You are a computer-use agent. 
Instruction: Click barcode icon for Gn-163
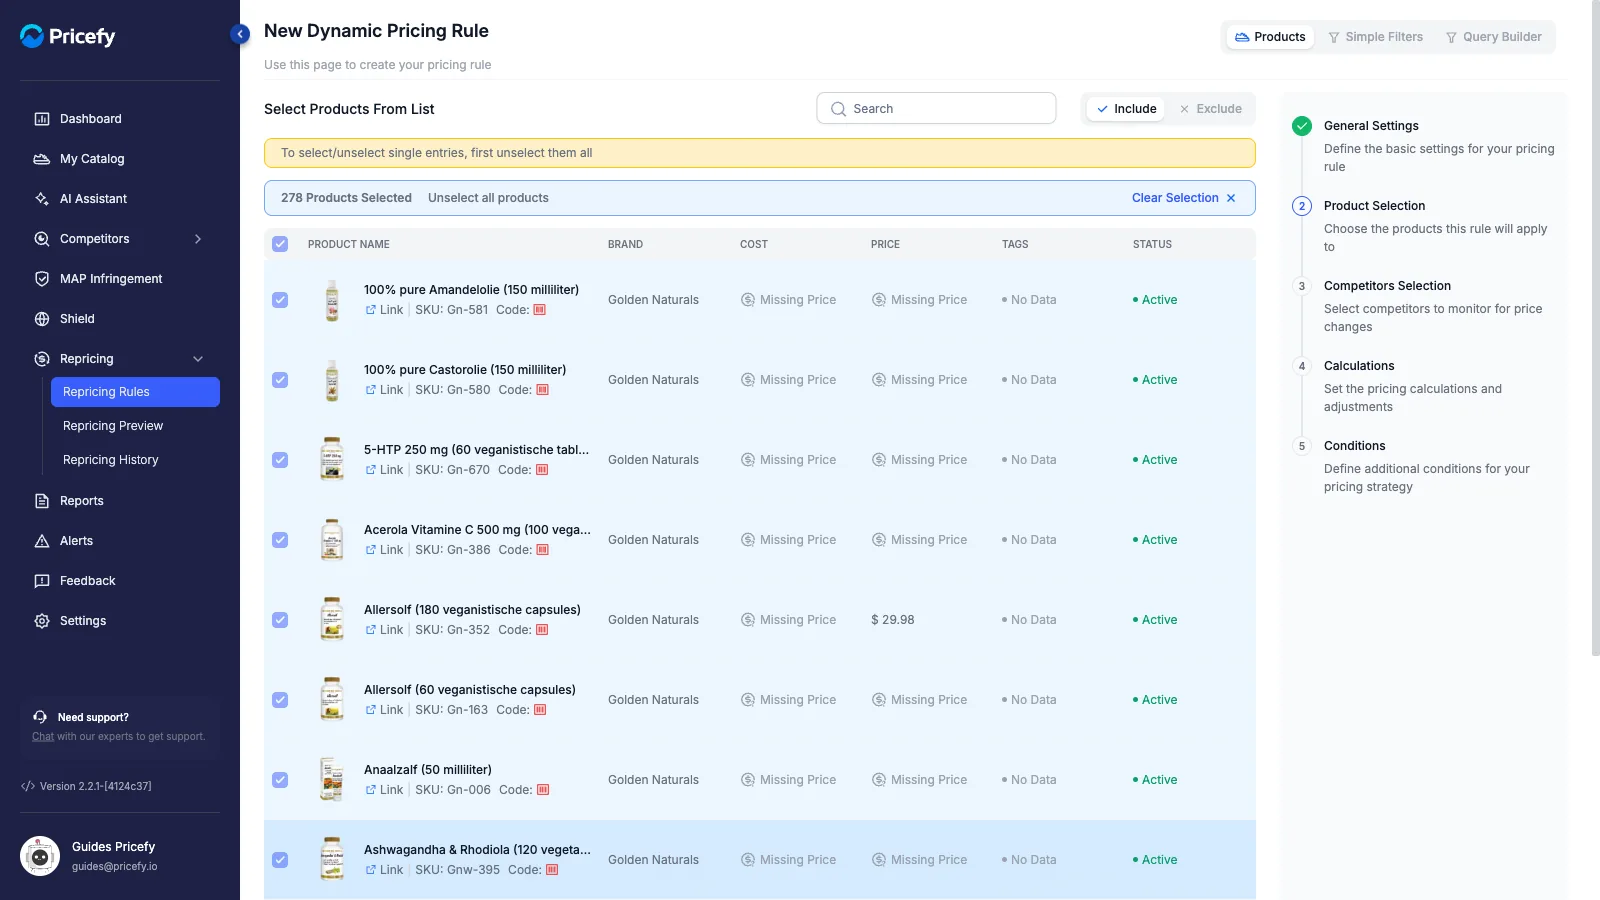coord(540,710)
